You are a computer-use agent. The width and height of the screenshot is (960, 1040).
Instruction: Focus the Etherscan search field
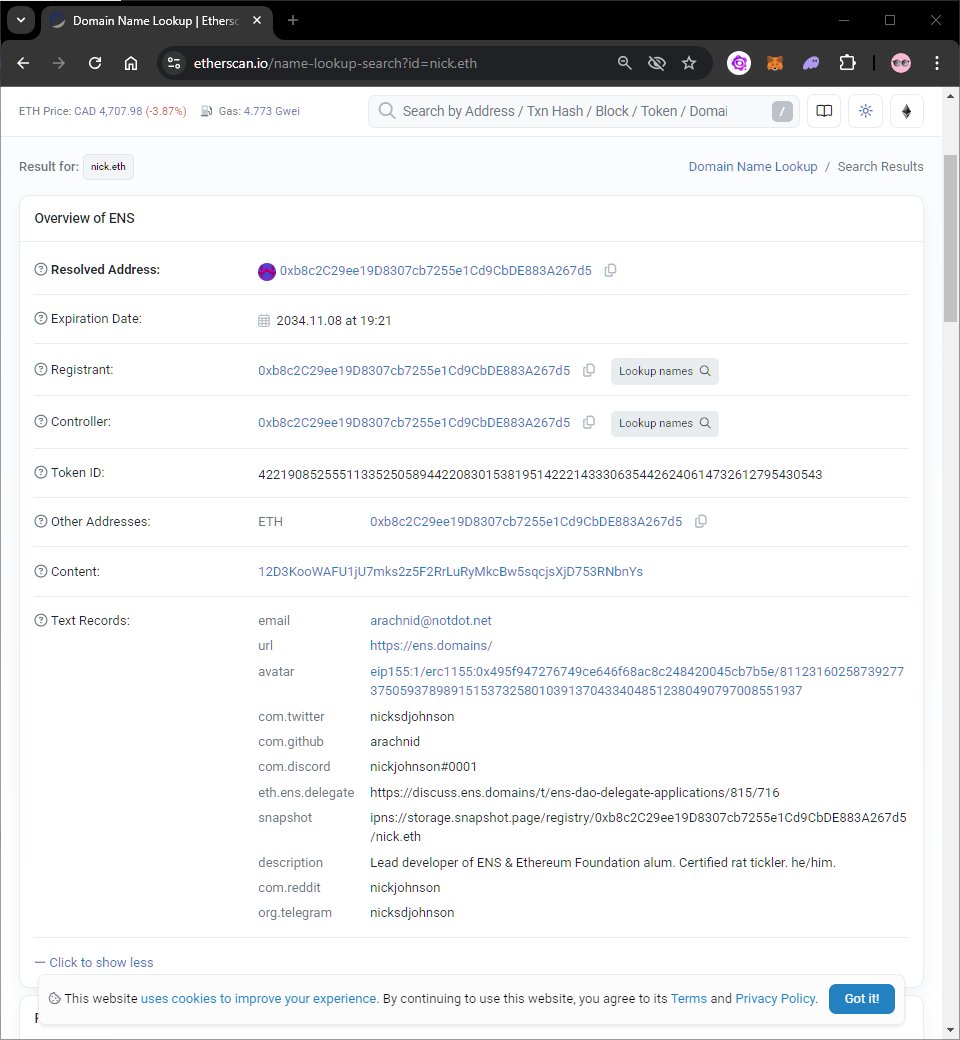(584, 111)
